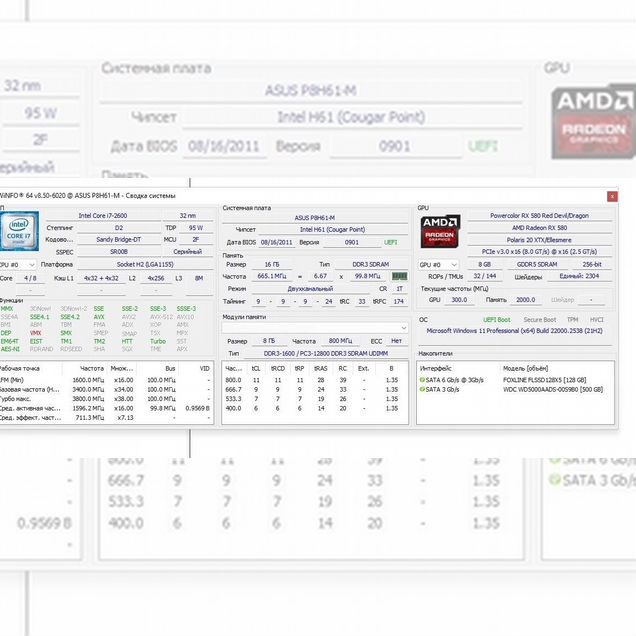Click the AMD Radeon RX 580 field
The width and height of the screenshot is (636, 636).
[539, 228]
